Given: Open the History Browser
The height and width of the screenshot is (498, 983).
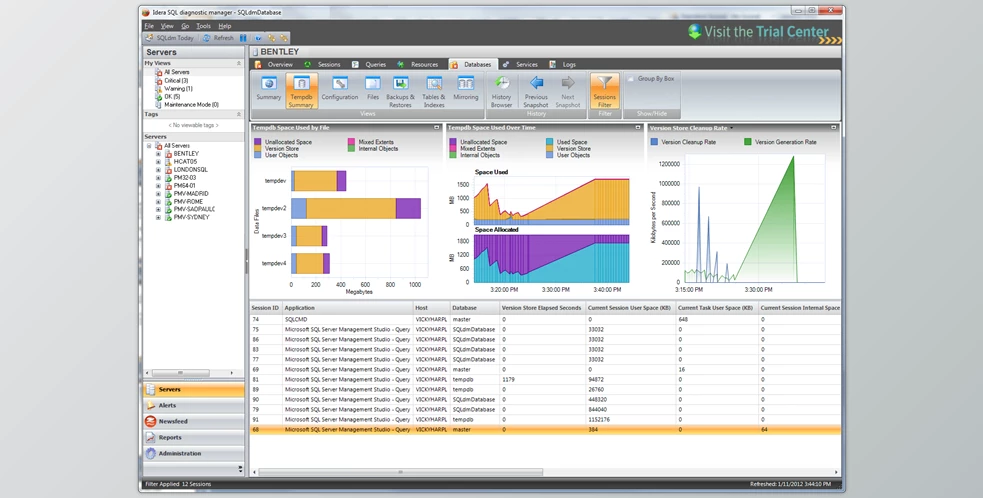Looking at the screenshot, I should 502,92.
